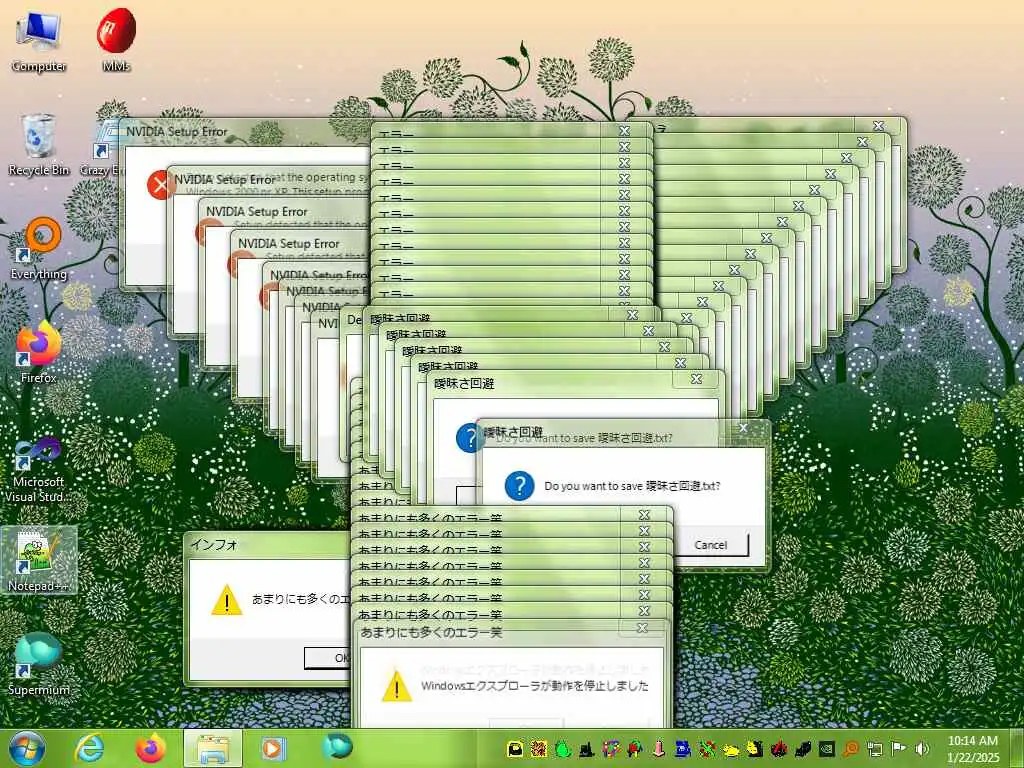Open Supermium from the taskbar

tap(337, 747)
